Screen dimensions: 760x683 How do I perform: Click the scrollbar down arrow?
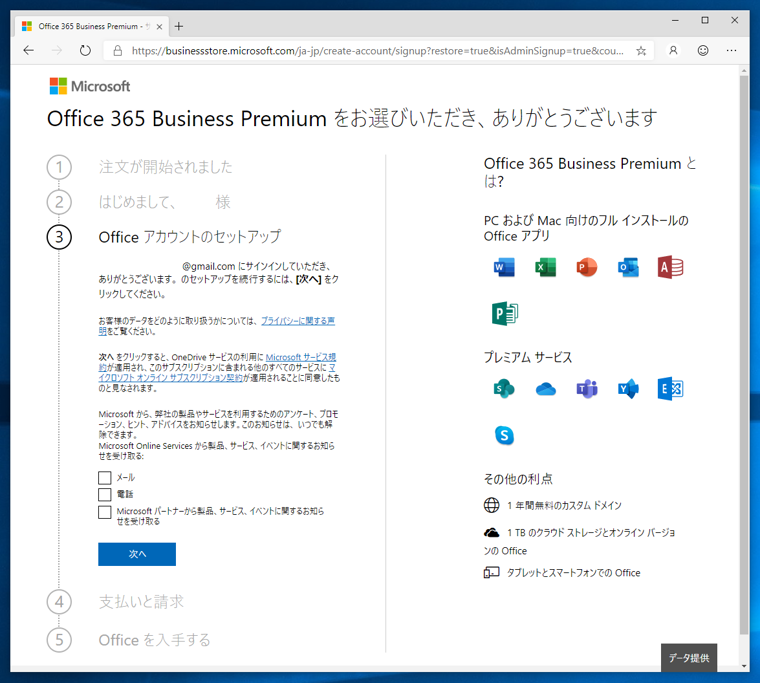pos(744,666)
